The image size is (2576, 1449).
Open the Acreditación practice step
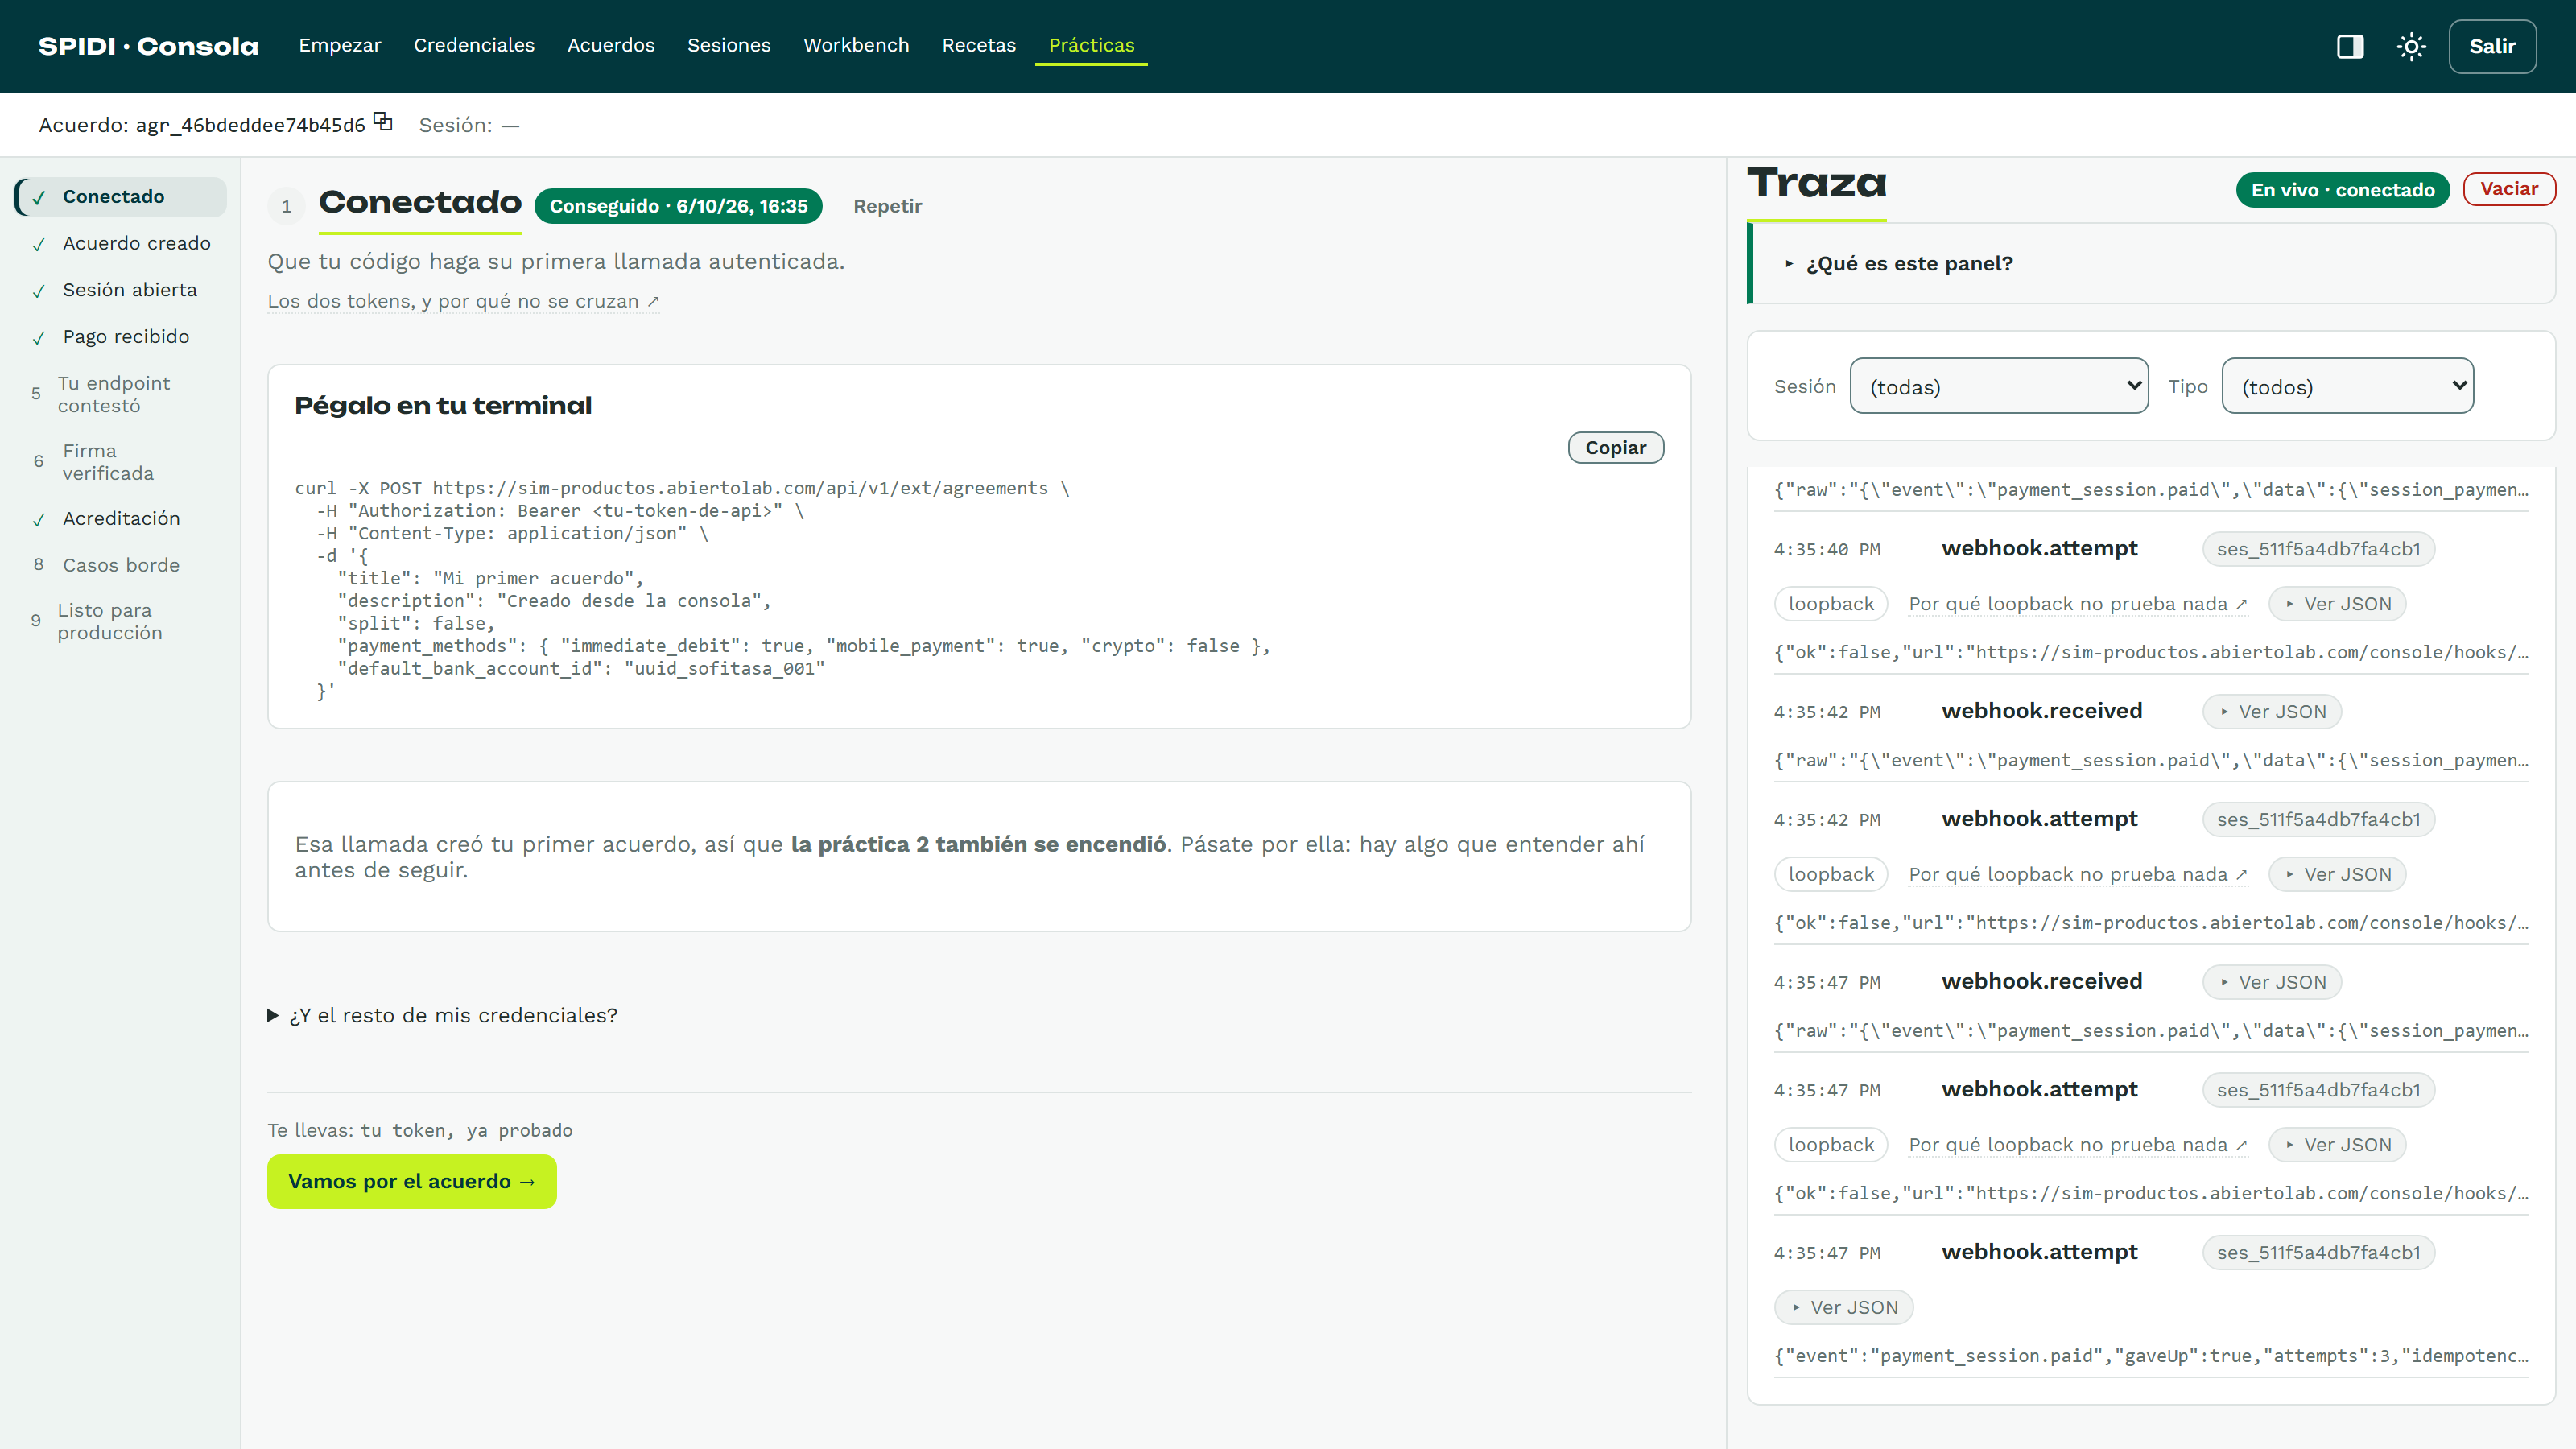pos(121,519)
